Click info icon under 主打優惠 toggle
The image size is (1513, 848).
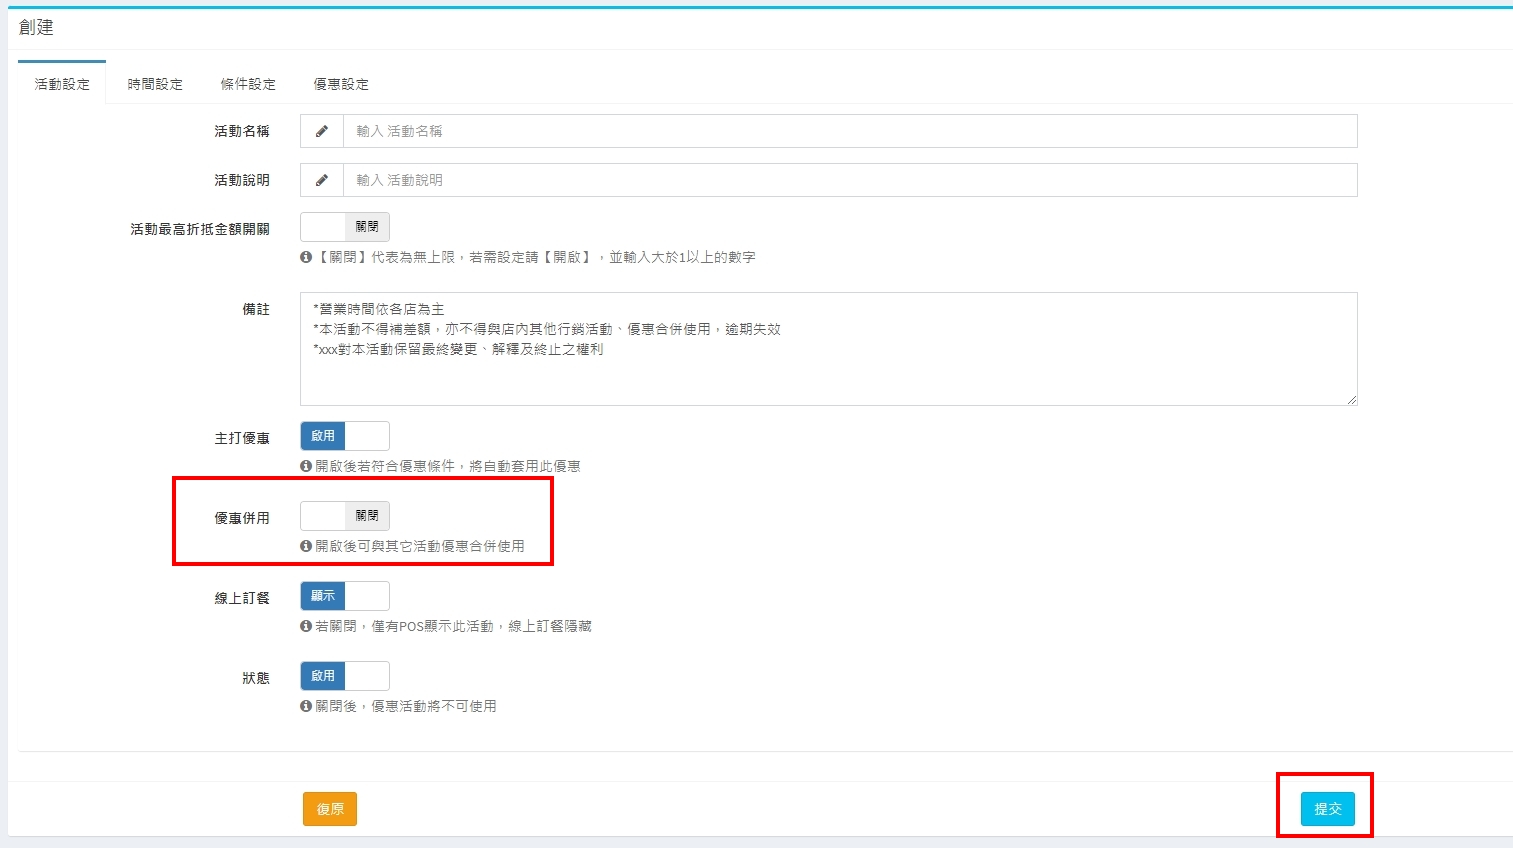pyautogui.click(x=306, y=466)
